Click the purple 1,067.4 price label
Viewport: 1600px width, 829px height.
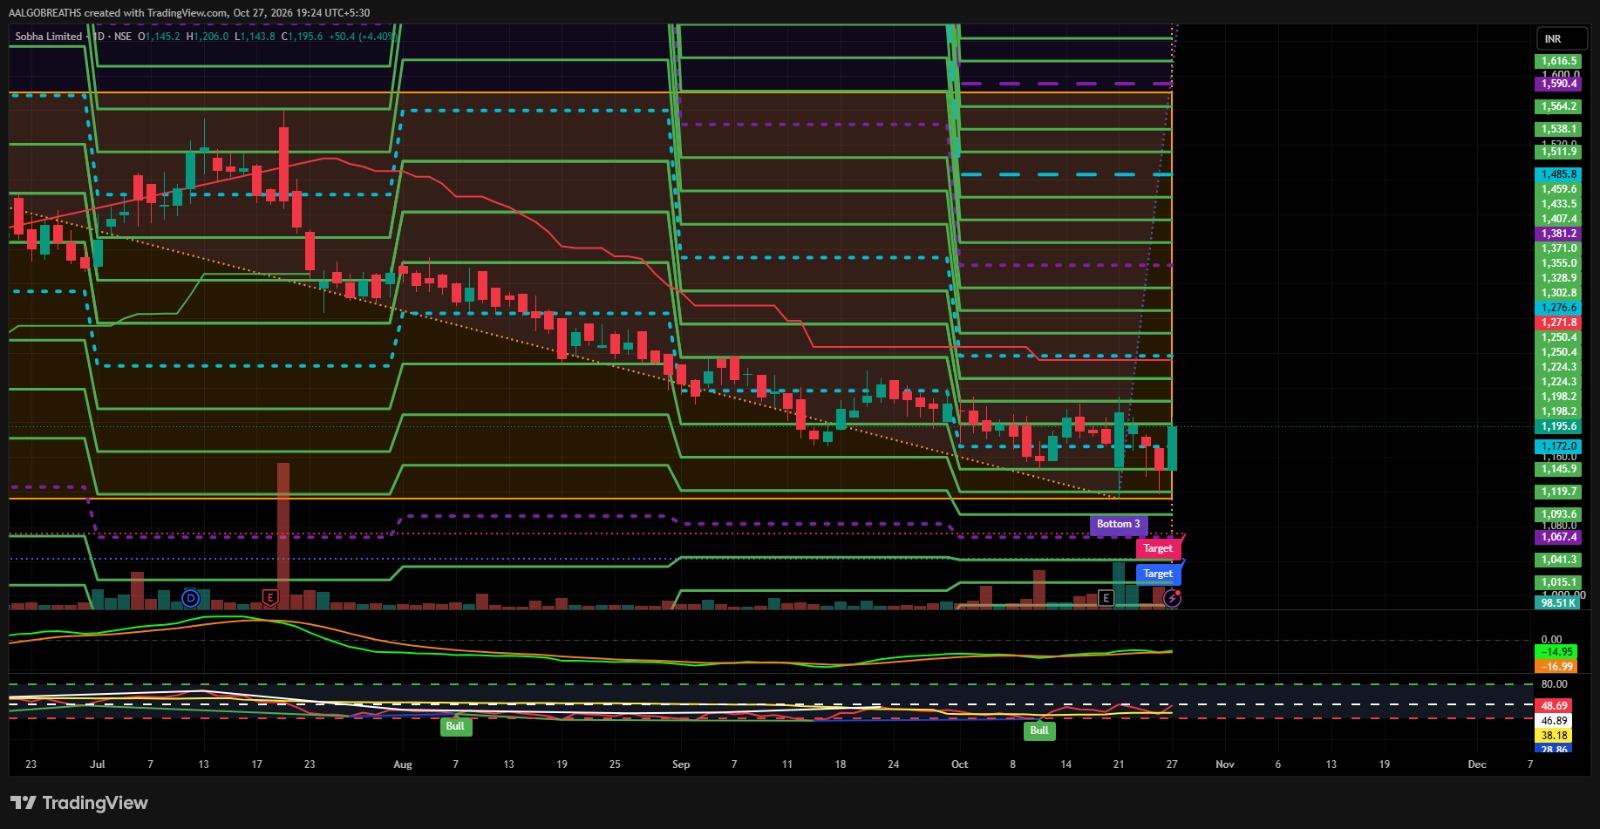pyautogui.click(x=1558, y=537)
